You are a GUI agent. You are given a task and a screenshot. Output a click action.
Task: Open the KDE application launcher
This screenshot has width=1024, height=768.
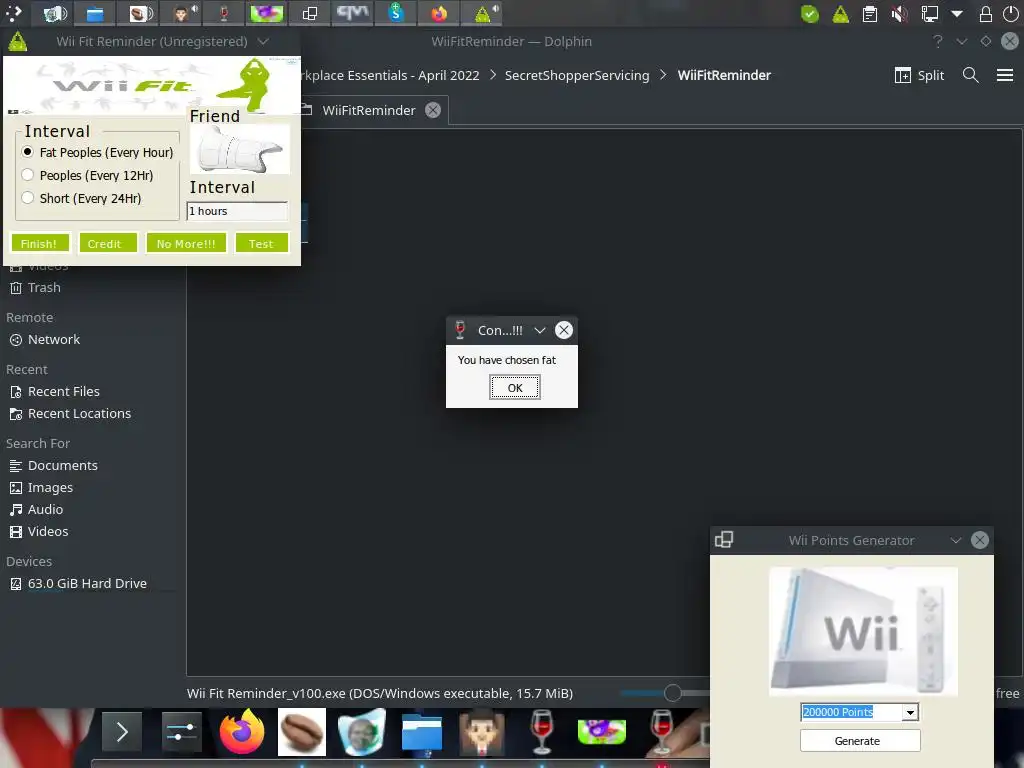(14, 13)
